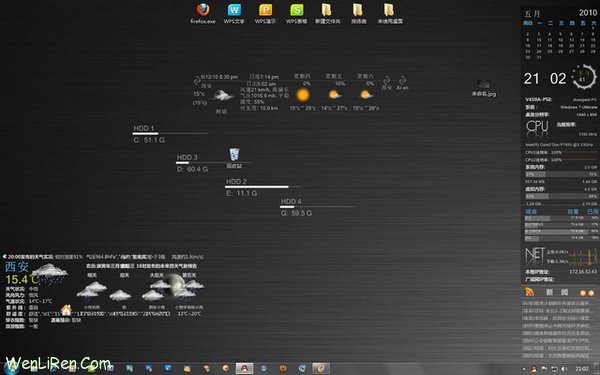Click the 星期五 partly cloudy forecast icon
This screenshot has width=600, height=375.
pos(334,95)
